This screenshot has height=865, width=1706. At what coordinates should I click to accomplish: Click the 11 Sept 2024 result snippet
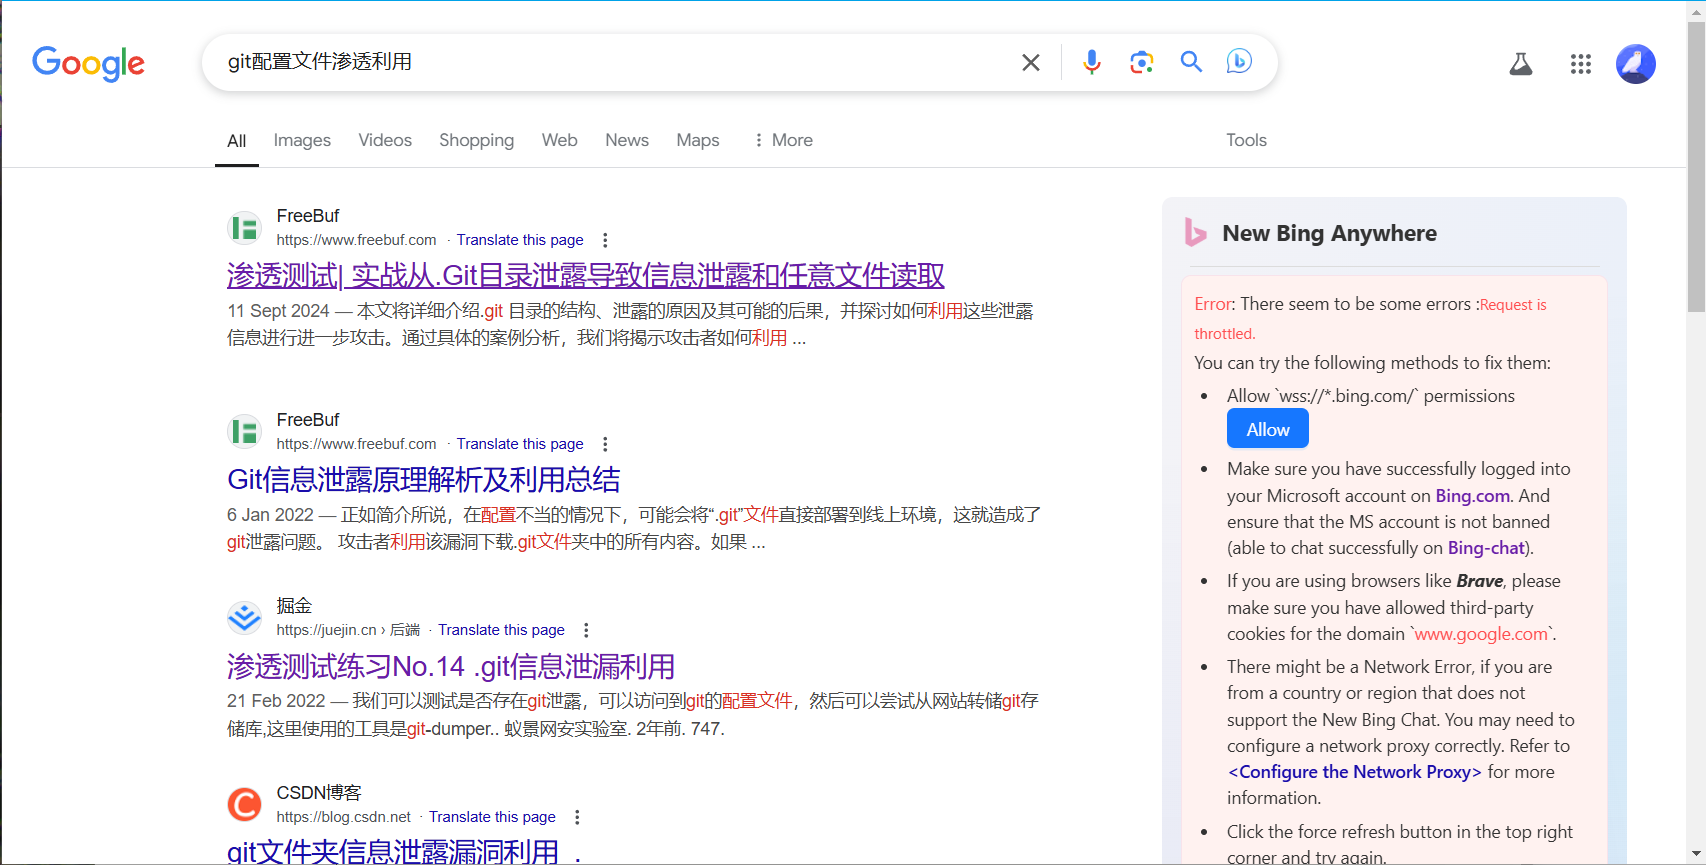[630, 325]
